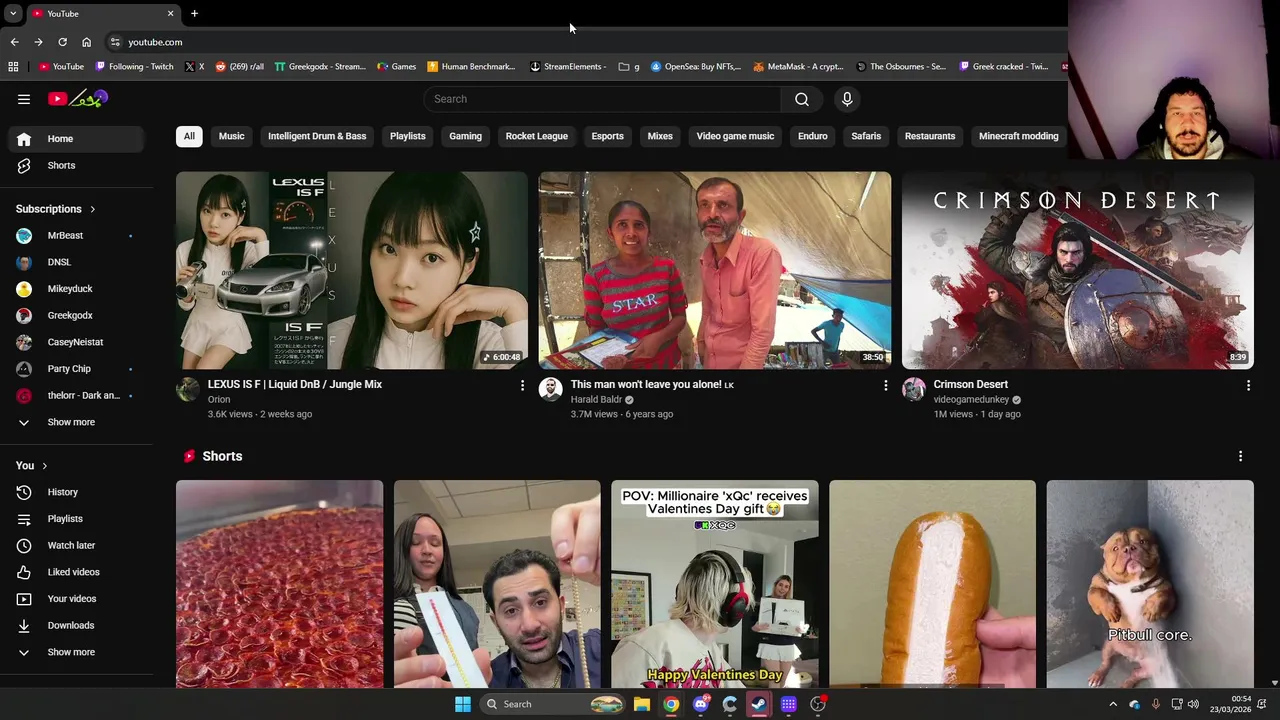Image resolution: width=1280 pixels, height=720 pixels.
Task: Close the YouTube browser tab
Action: click(170, 14)
